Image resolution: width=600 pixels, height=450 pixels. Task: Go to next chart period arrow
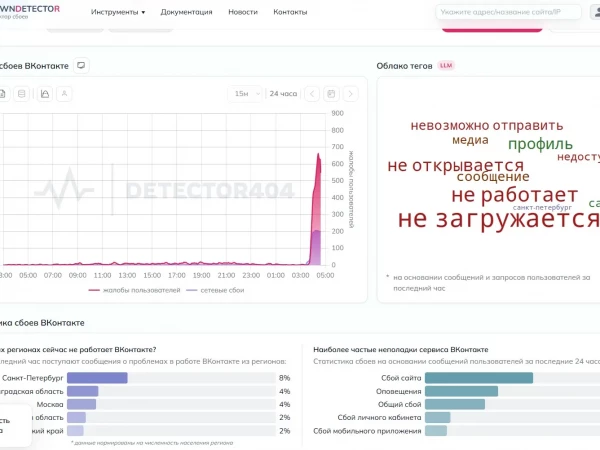(351, 94)
